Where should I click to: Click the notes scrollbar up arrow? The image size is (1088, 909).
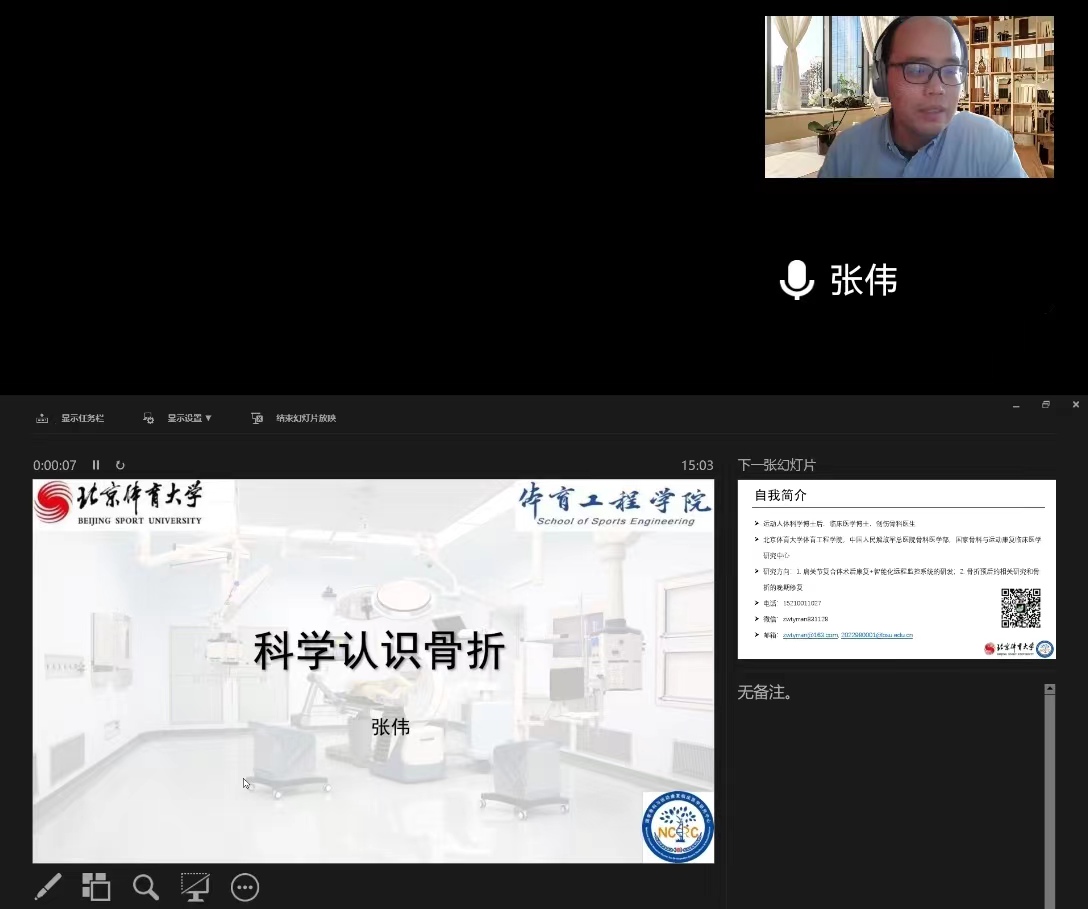tap(1049, 689)
